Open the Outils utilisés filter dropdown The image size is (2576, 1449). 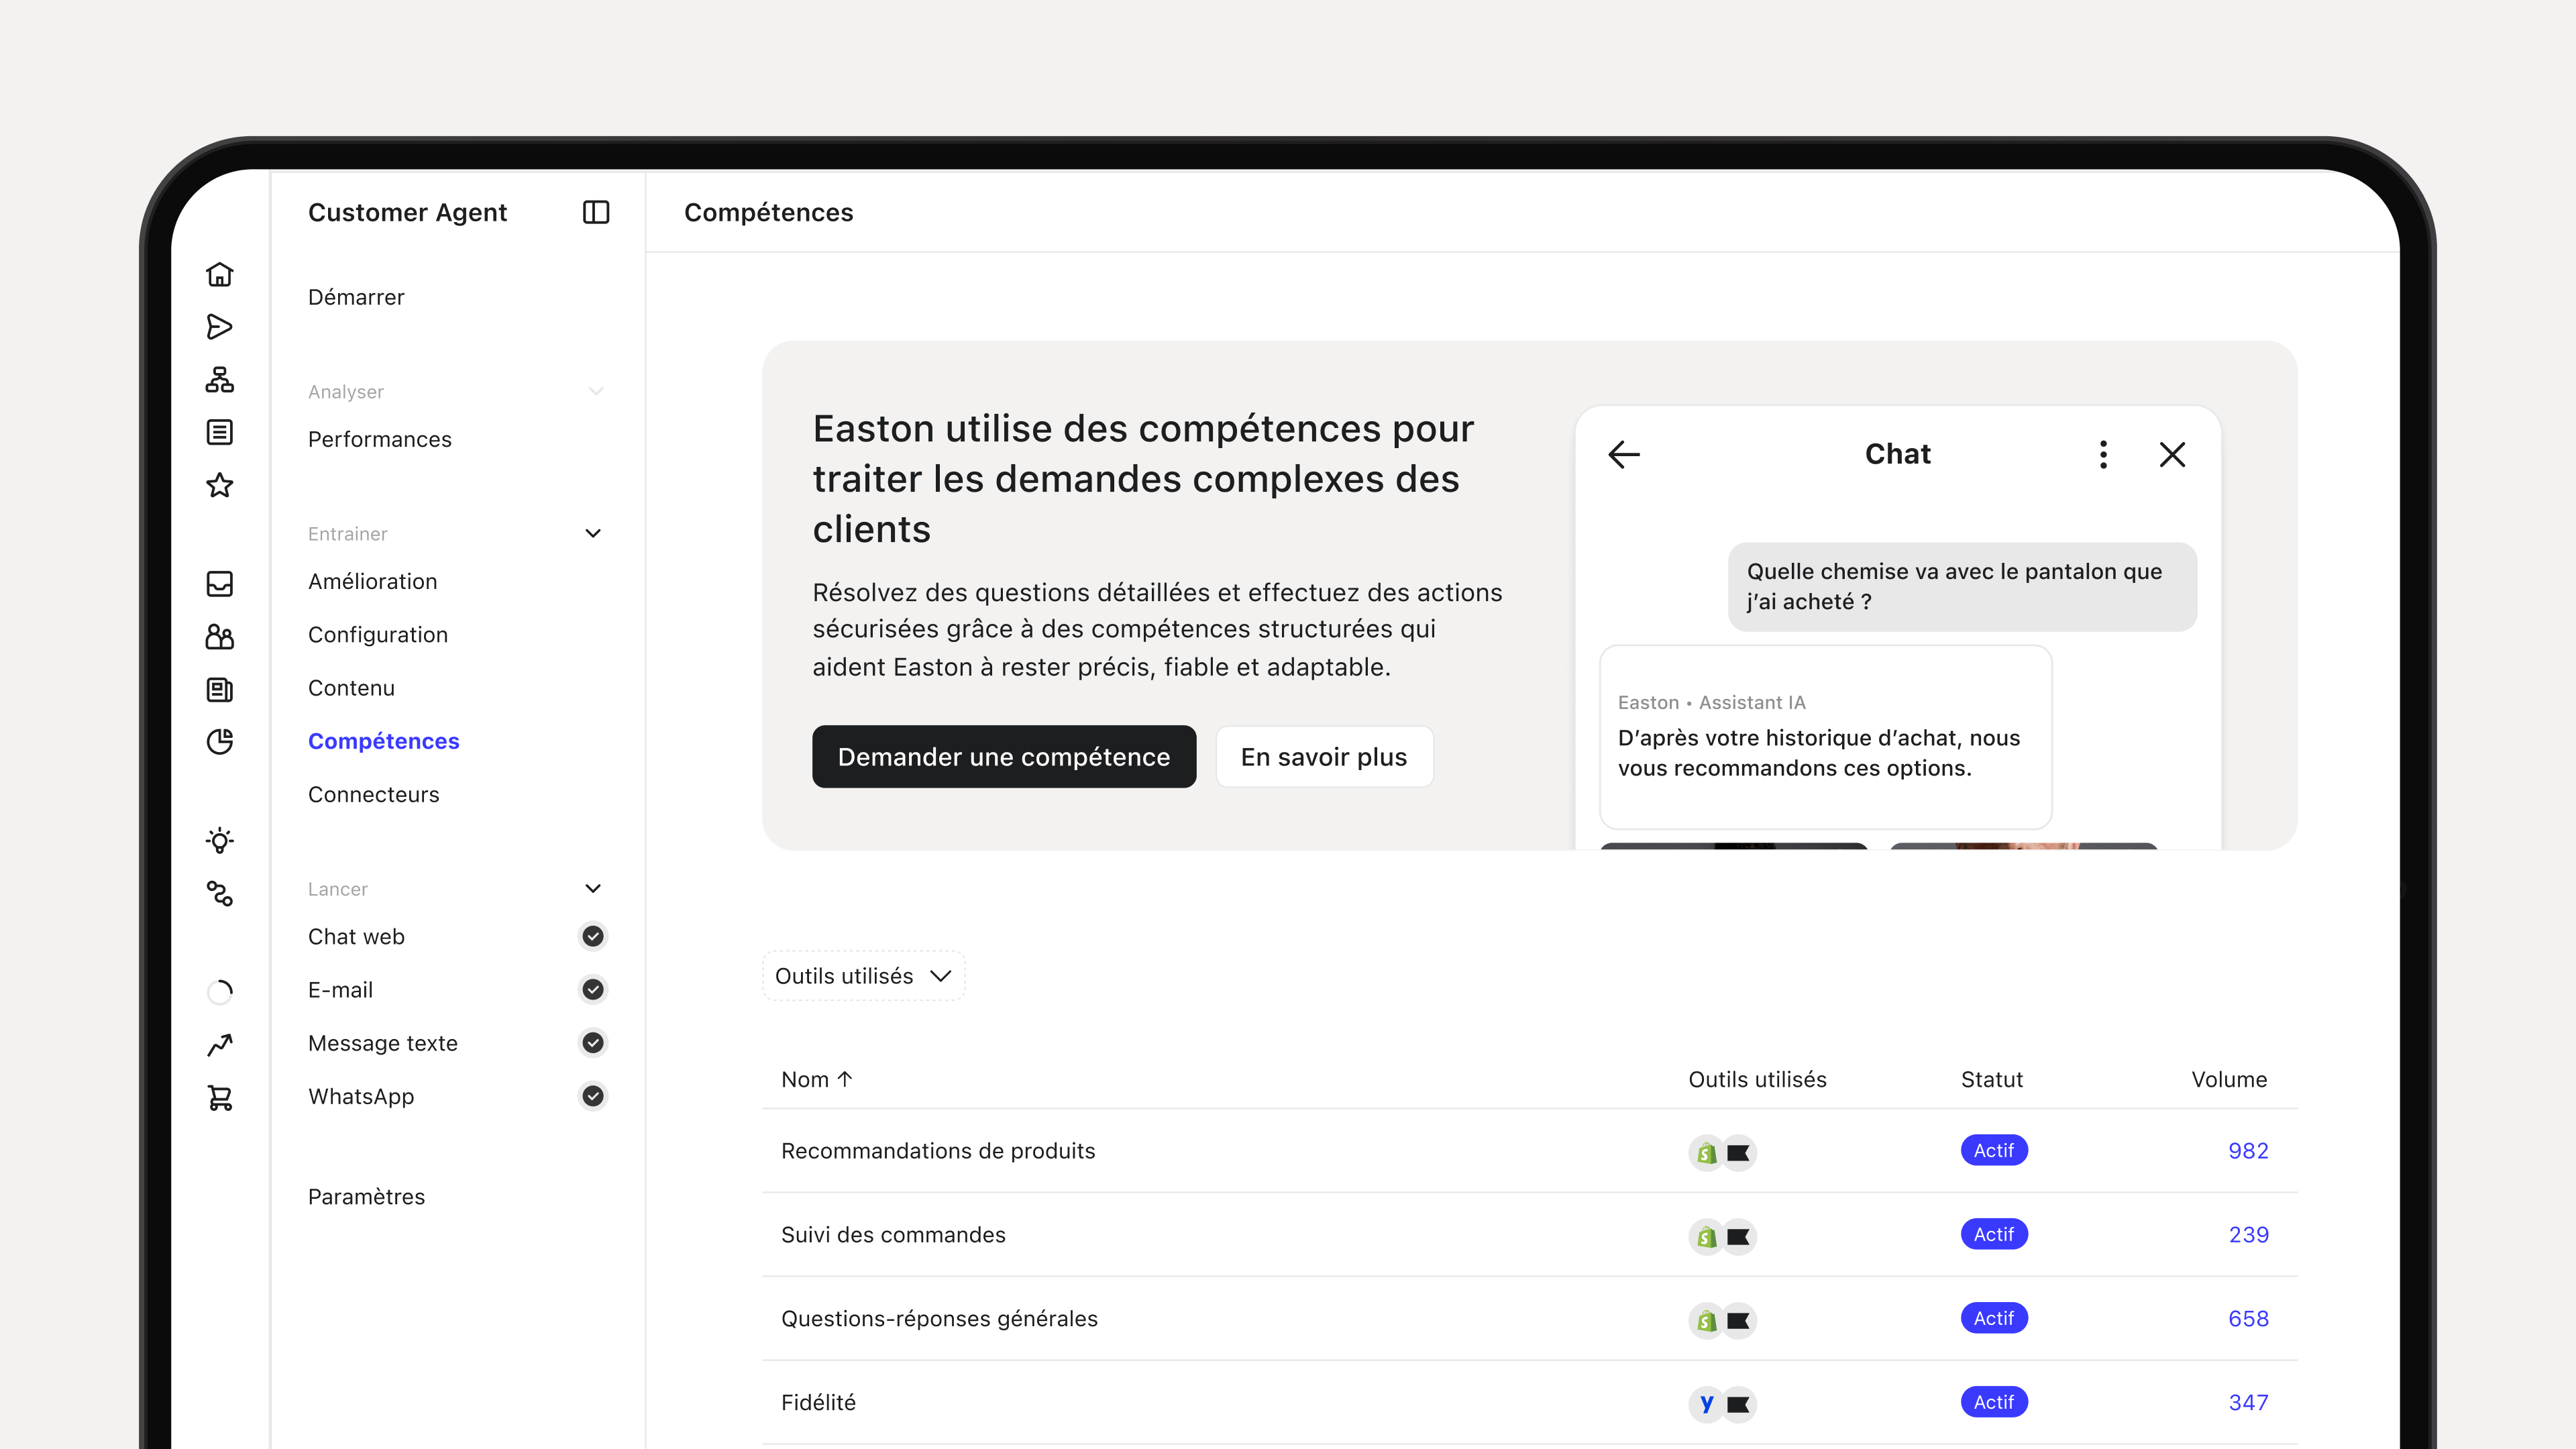click(863, 975)
